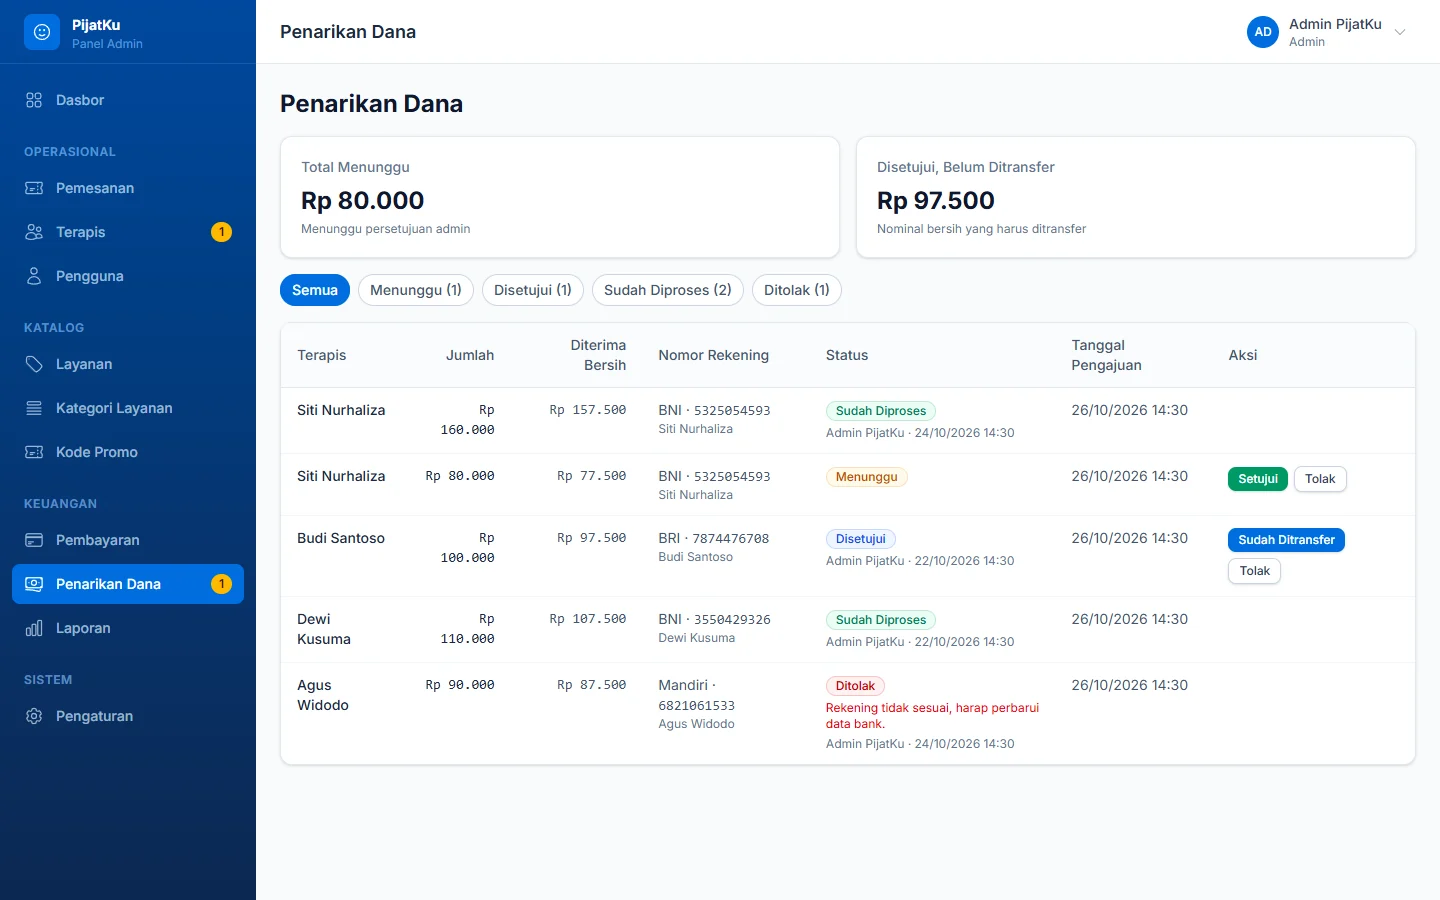Open Pengaturan menu item
The image size is (1440, 900).
pyautogui.click(x=128, y=716)
